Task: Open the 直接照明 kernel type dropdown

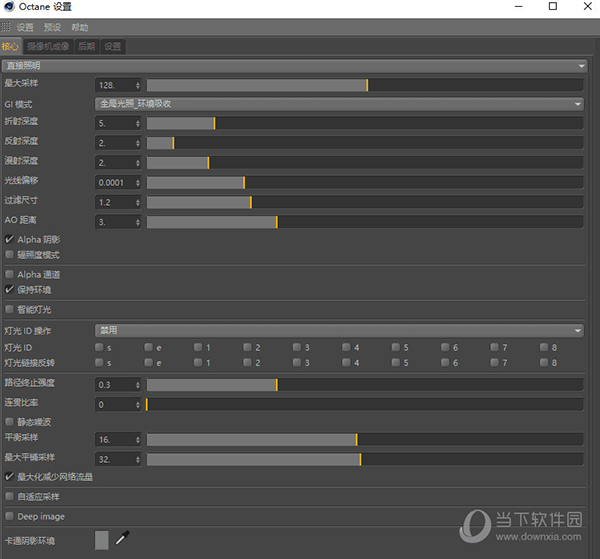Action: tap(294, 66)
